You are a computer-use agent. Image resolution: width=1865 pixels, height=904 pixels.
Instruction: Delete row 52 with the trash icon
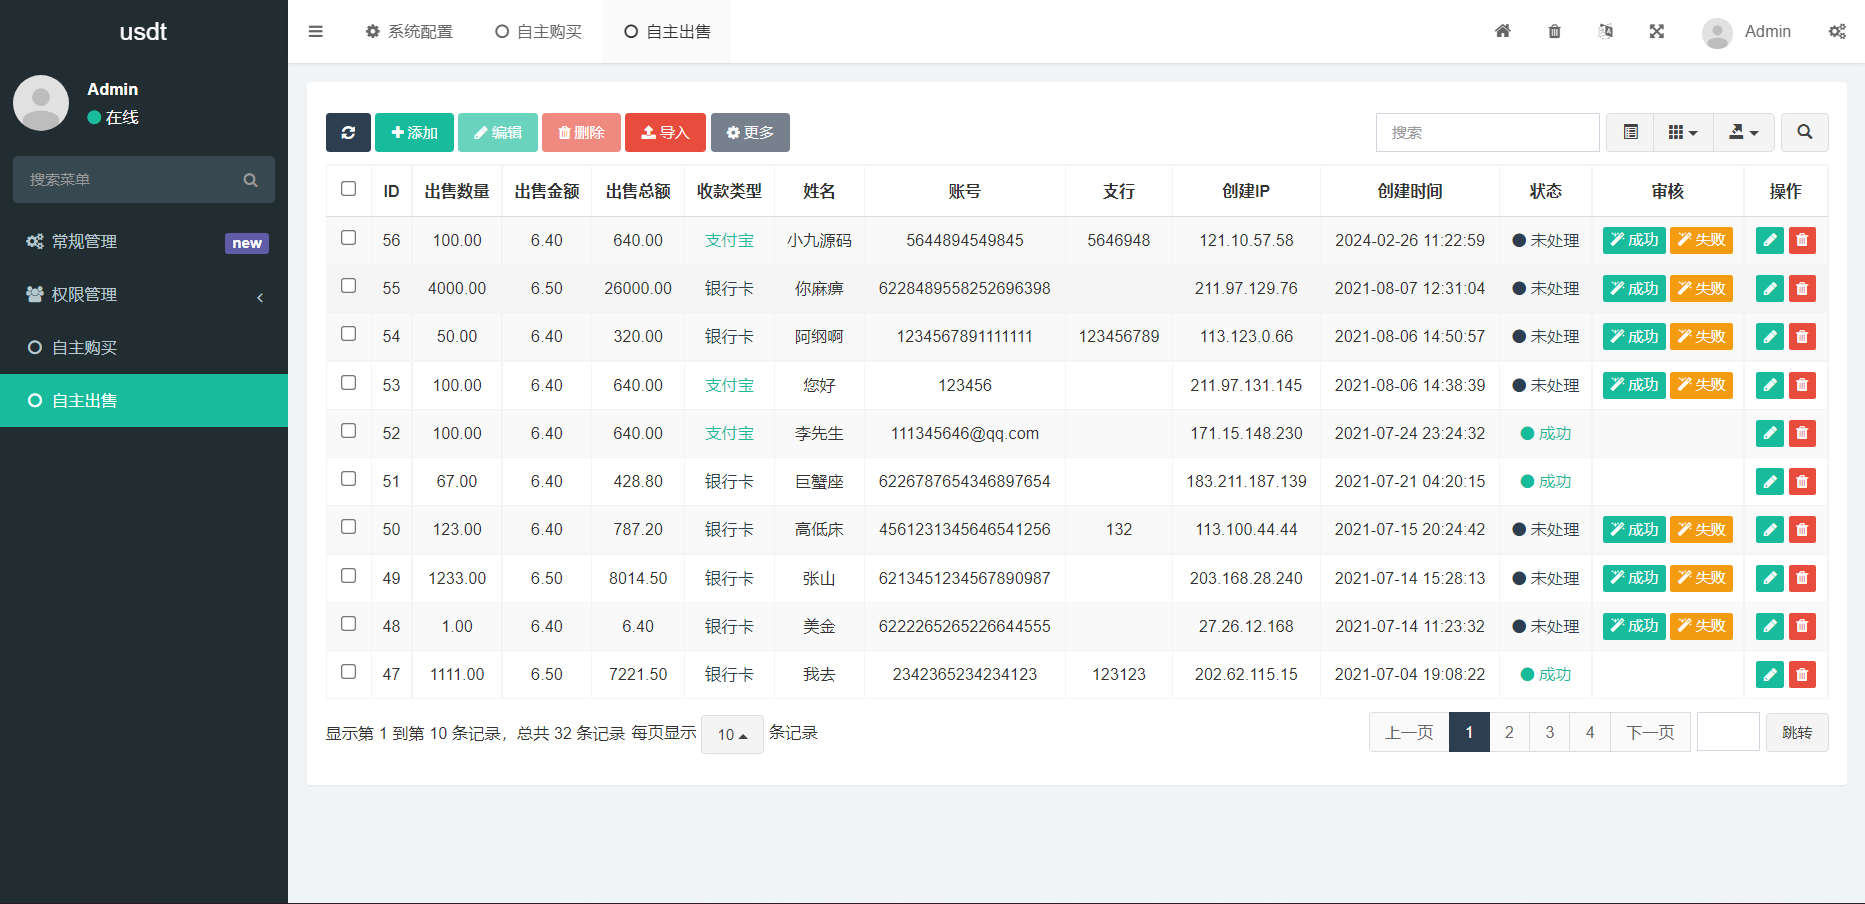tap(1802, 433)
